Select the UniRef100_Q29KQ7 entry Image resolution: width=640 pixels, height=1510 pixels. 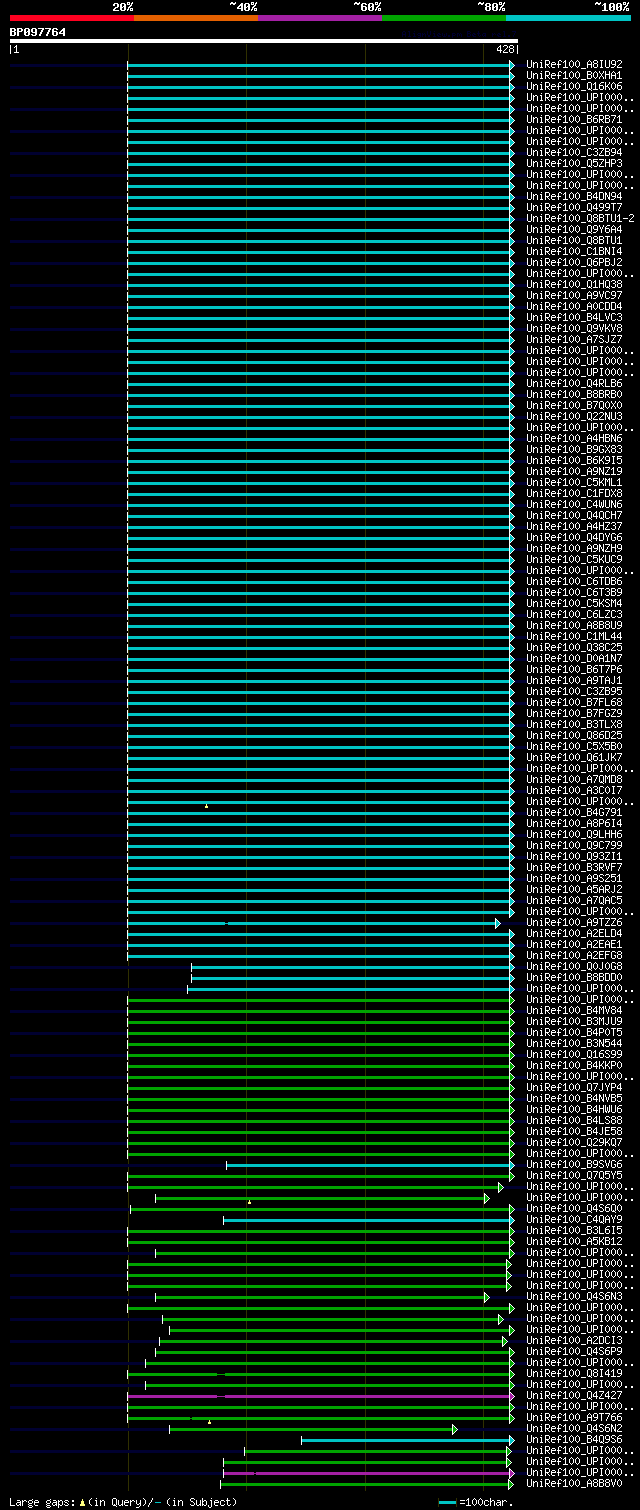click(574, 1143)
